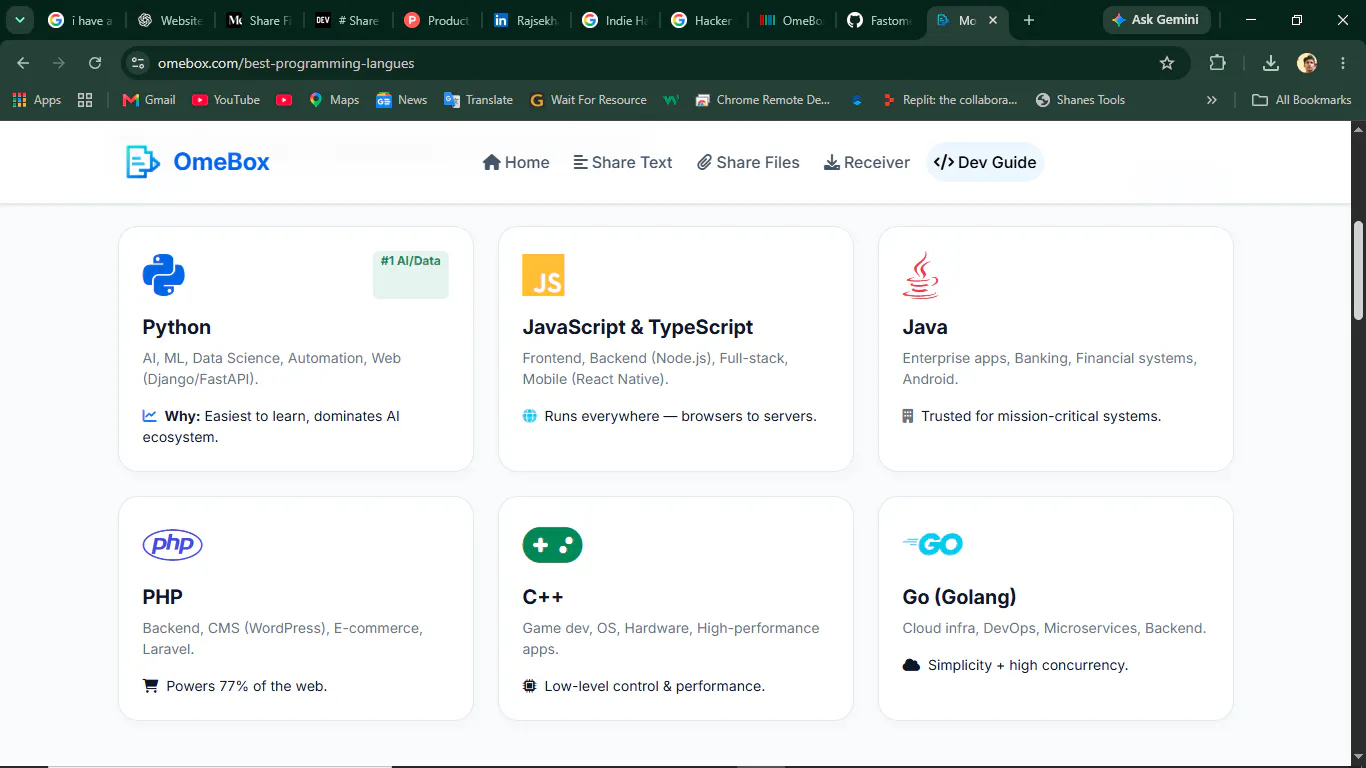Click the Python logo icon
The height and width of the screenshot is (768, 1366).
pos(164,275)
